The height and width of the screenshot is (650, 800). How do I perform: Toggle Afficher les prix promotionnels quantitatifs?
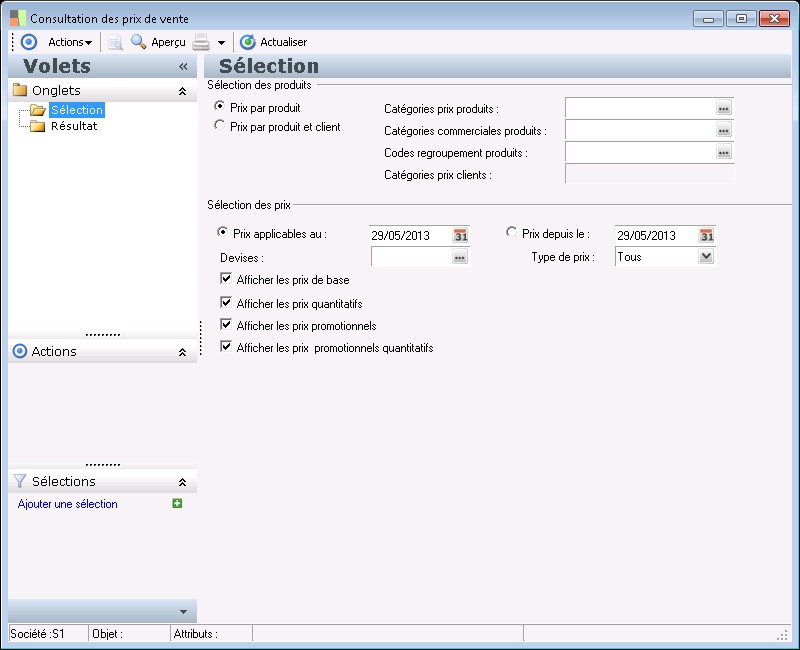[226, 346]
